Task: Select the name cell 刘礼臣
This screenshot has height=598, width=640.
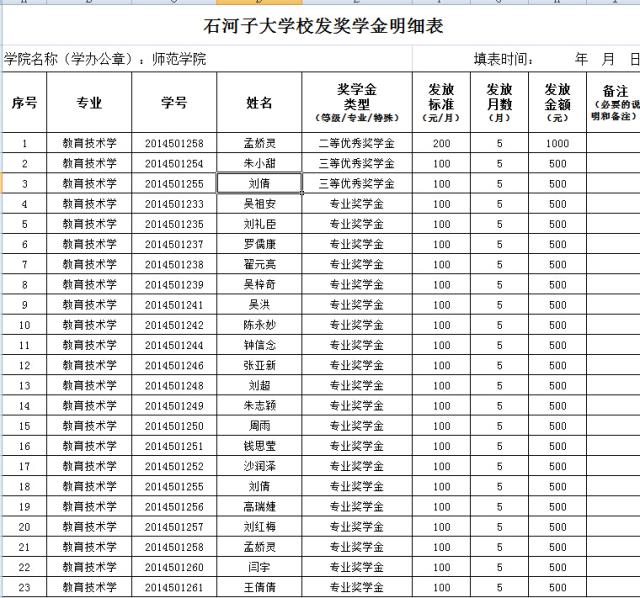Action: click(x=259, y=224)
